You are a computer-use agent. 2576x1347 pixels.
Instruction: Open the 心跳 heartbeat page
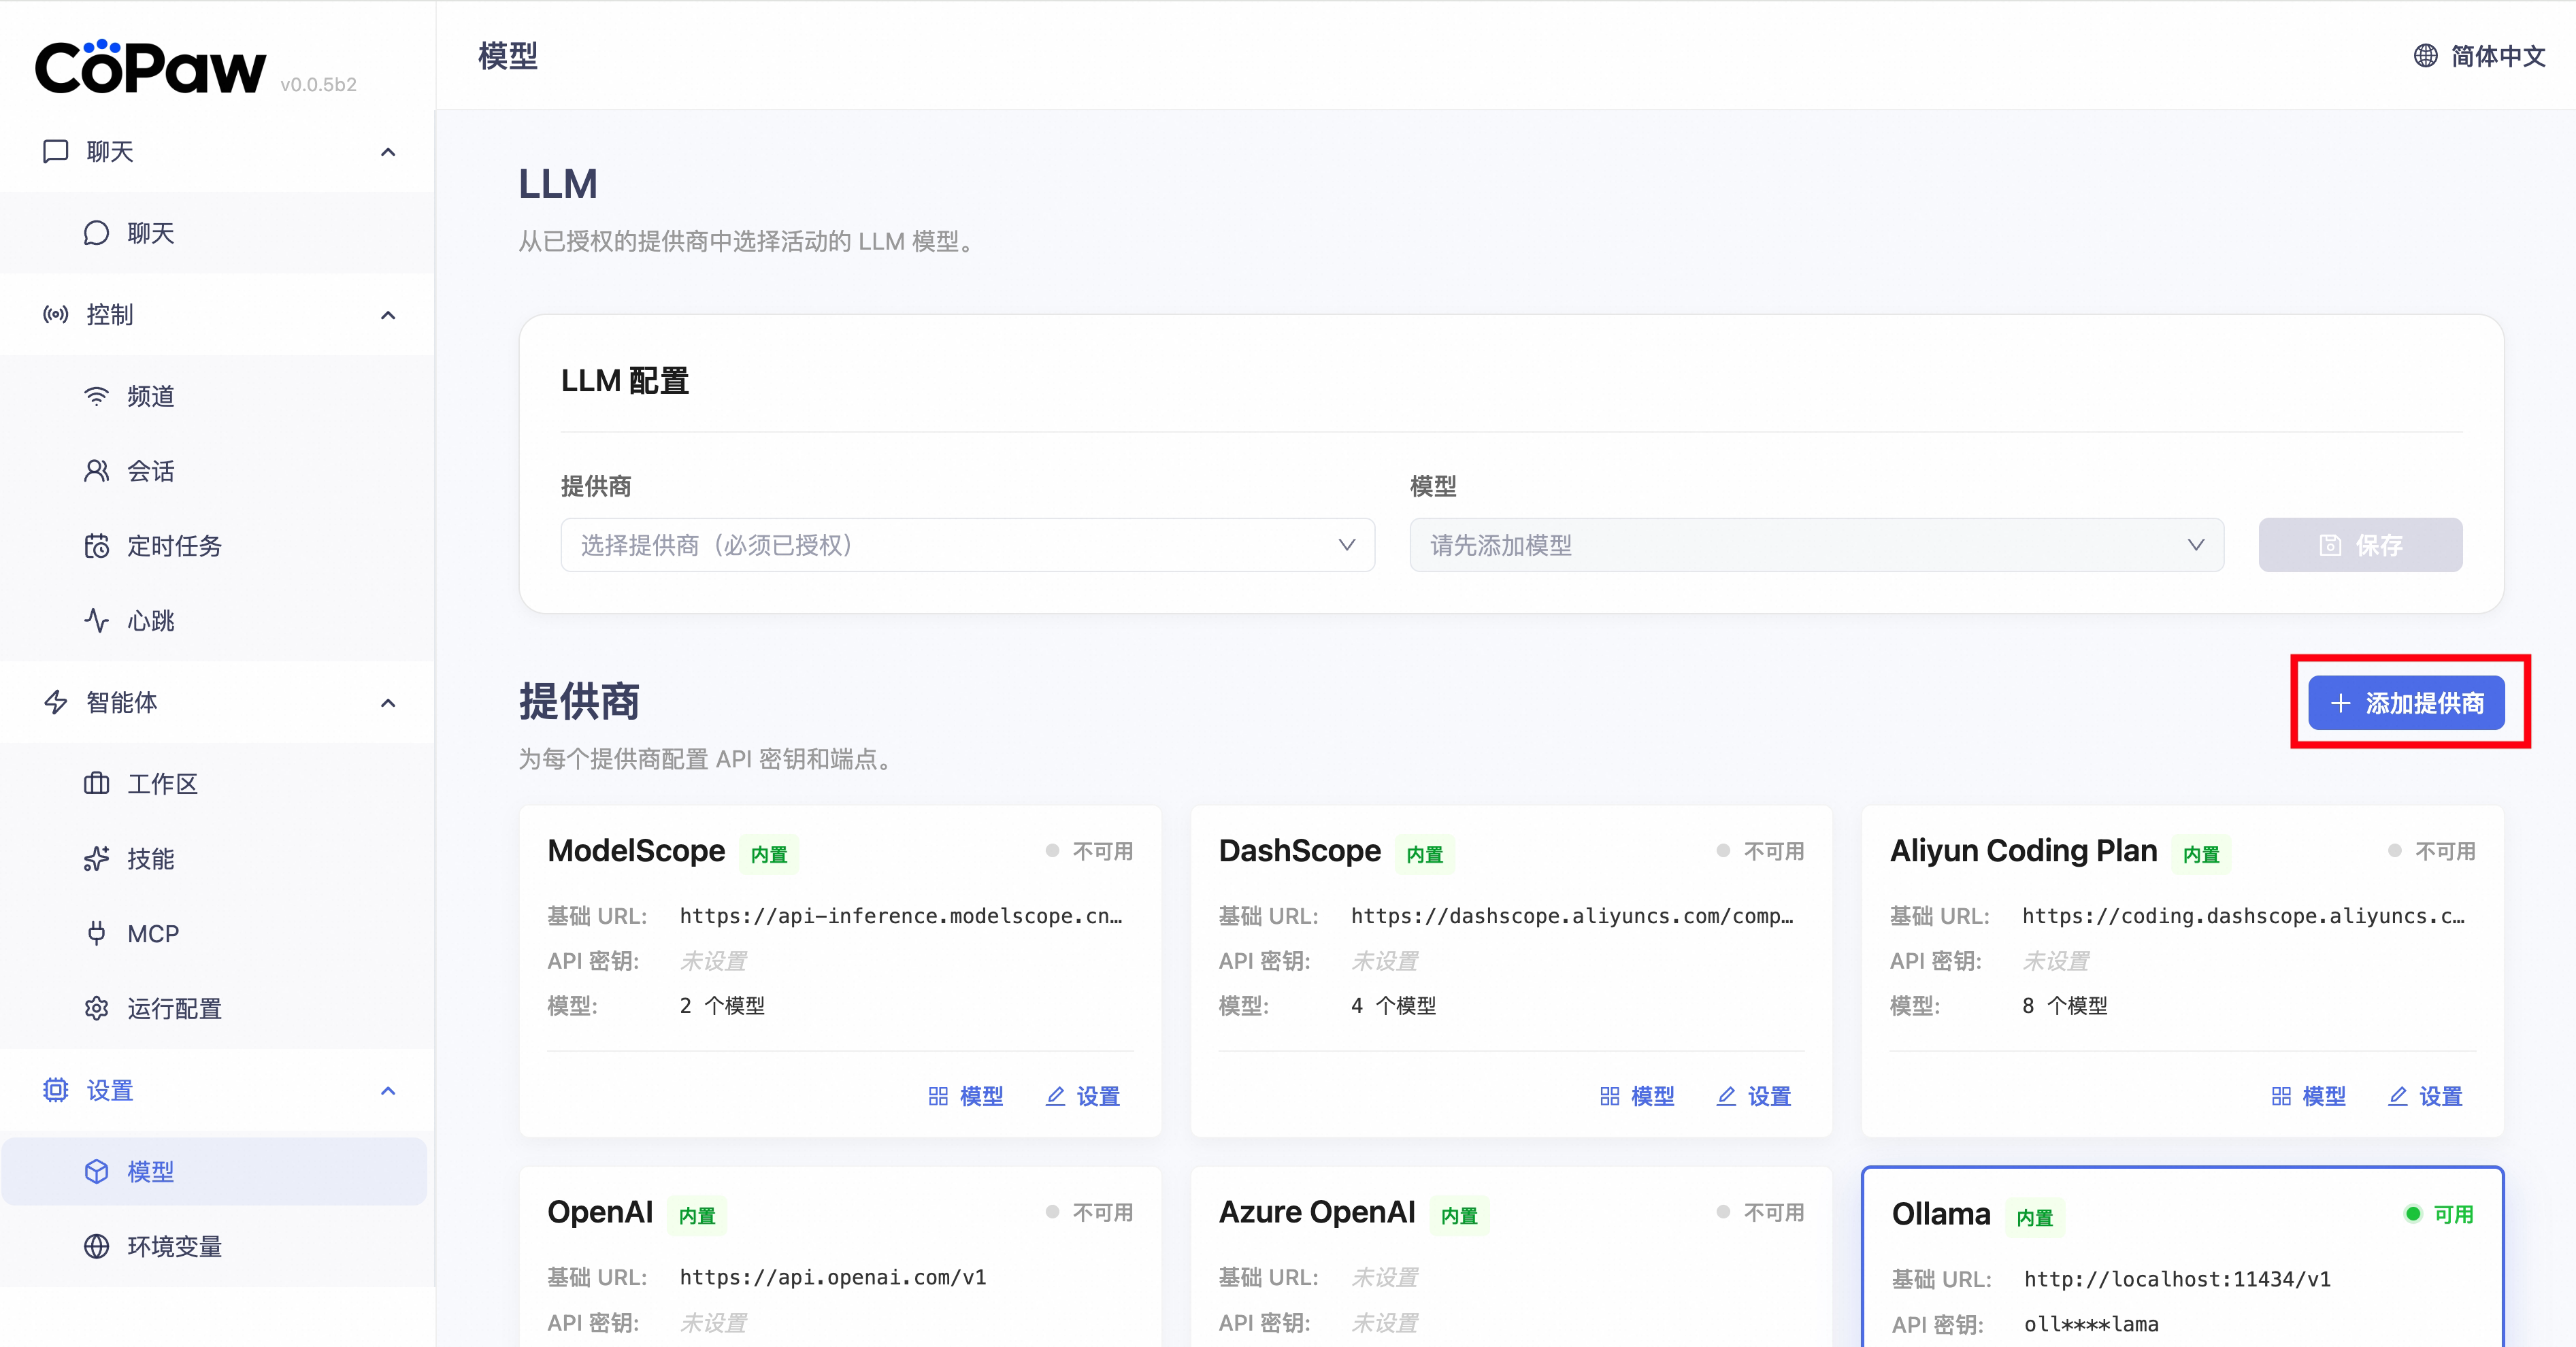point(151,621)
